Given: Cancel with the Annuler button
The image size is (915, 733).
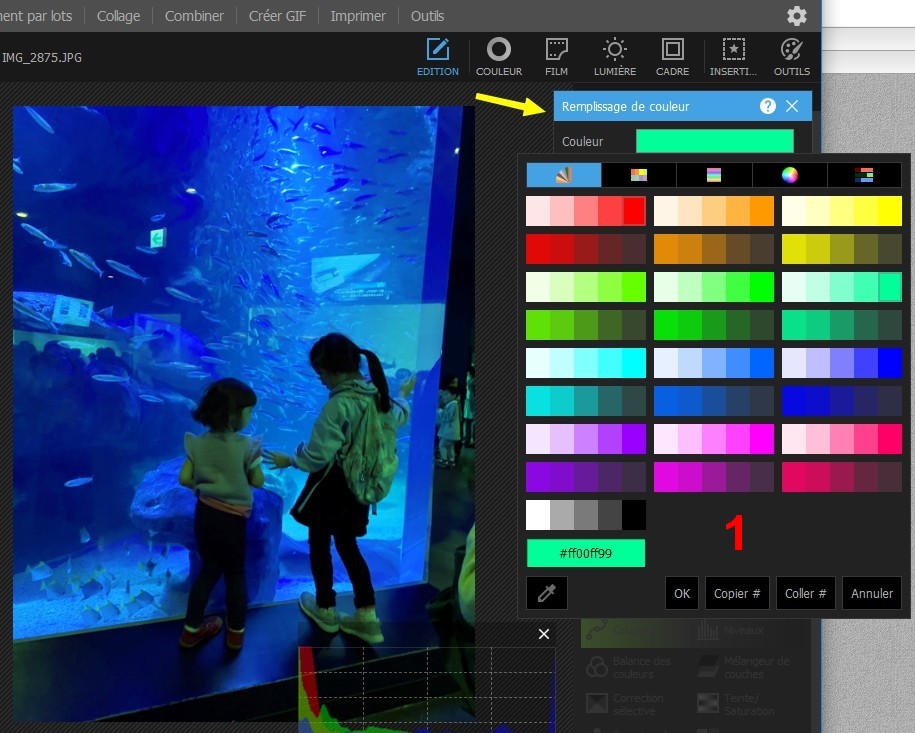Looking at the screenshot, I should tap(872, 593).
